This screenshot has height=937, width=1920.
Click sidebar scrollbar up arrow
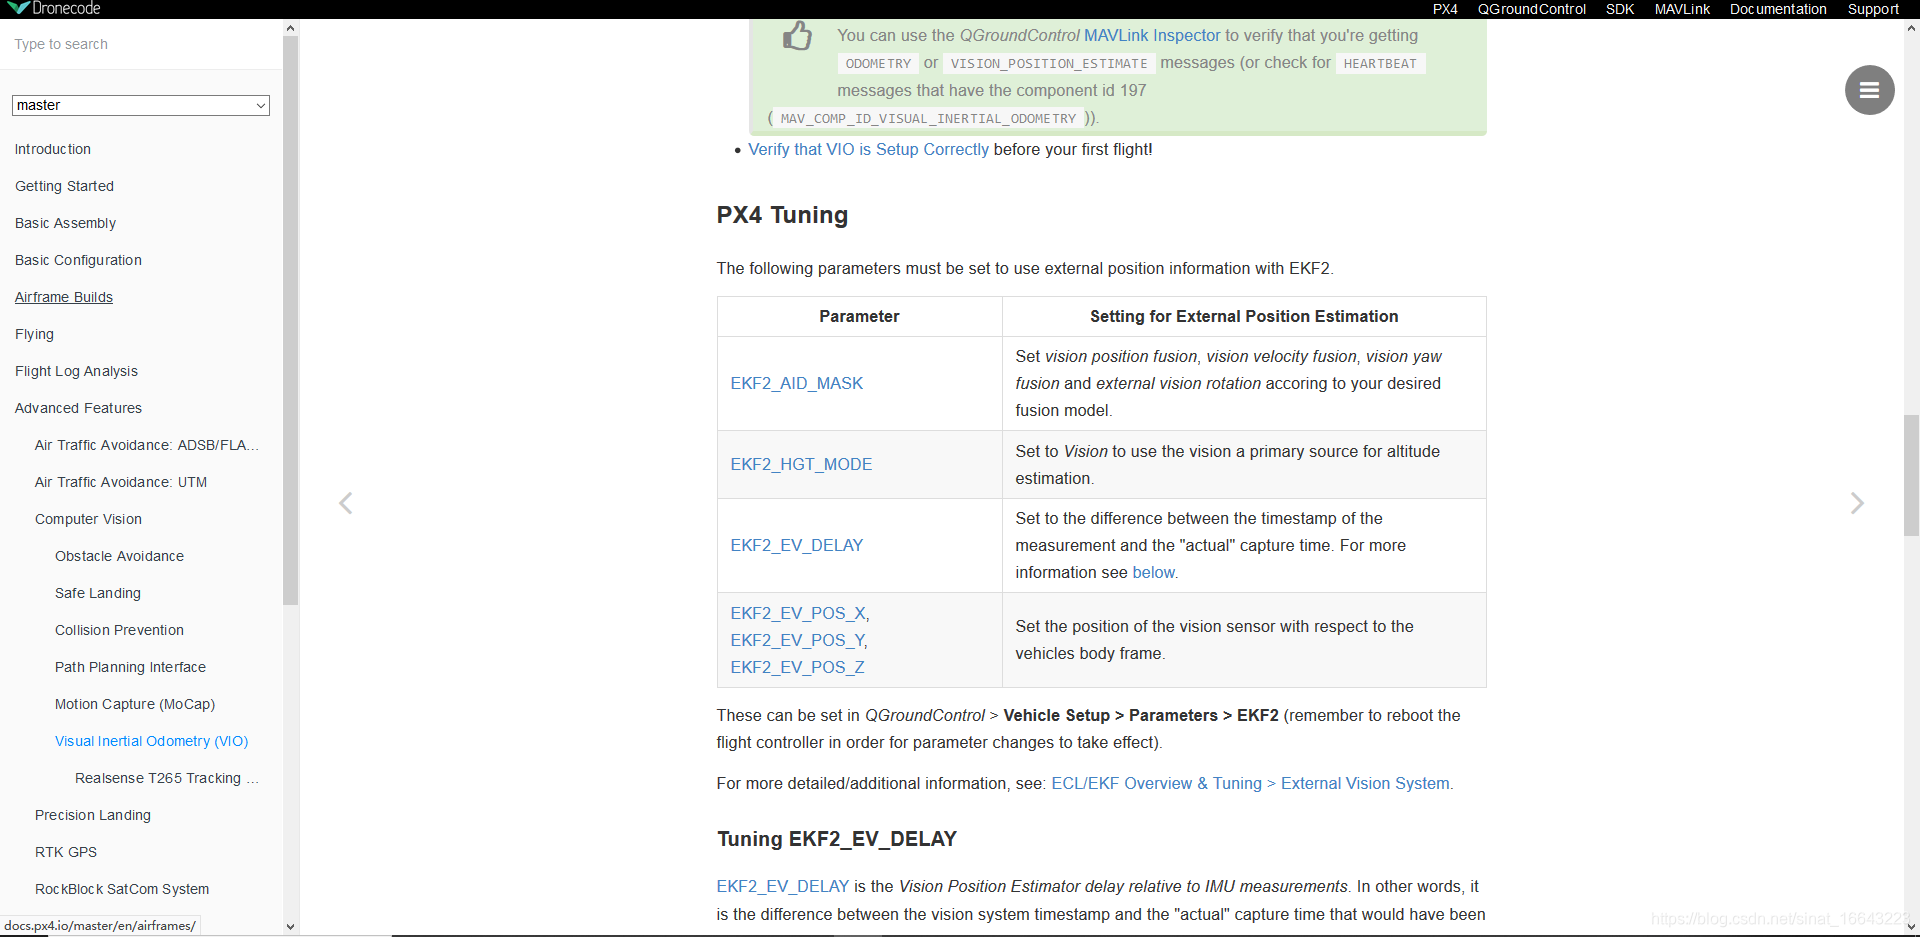(x=290, y=28)
